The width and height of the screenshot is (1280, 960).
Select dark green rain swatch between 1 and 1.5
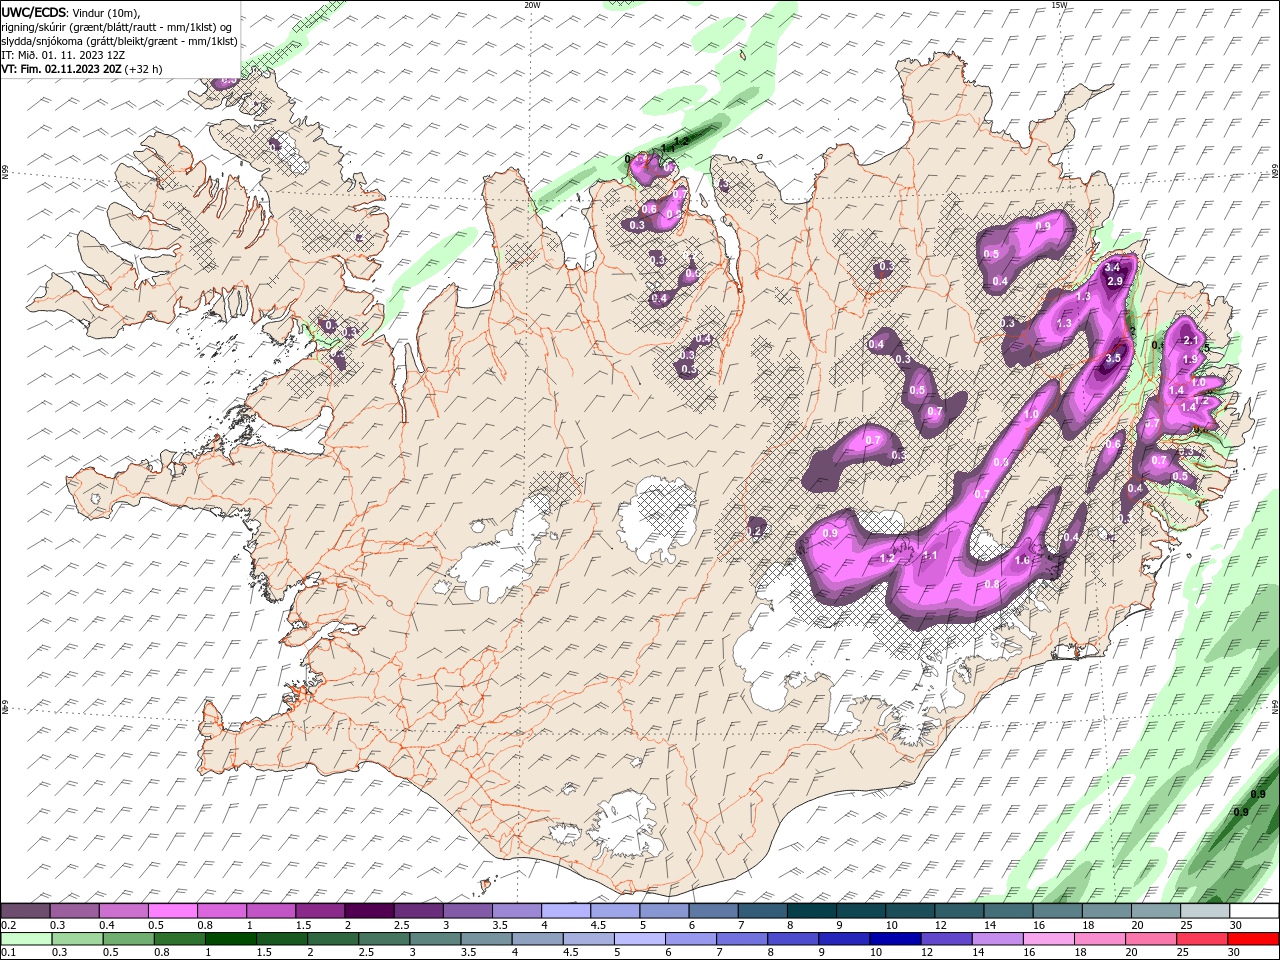pos(230,938)
